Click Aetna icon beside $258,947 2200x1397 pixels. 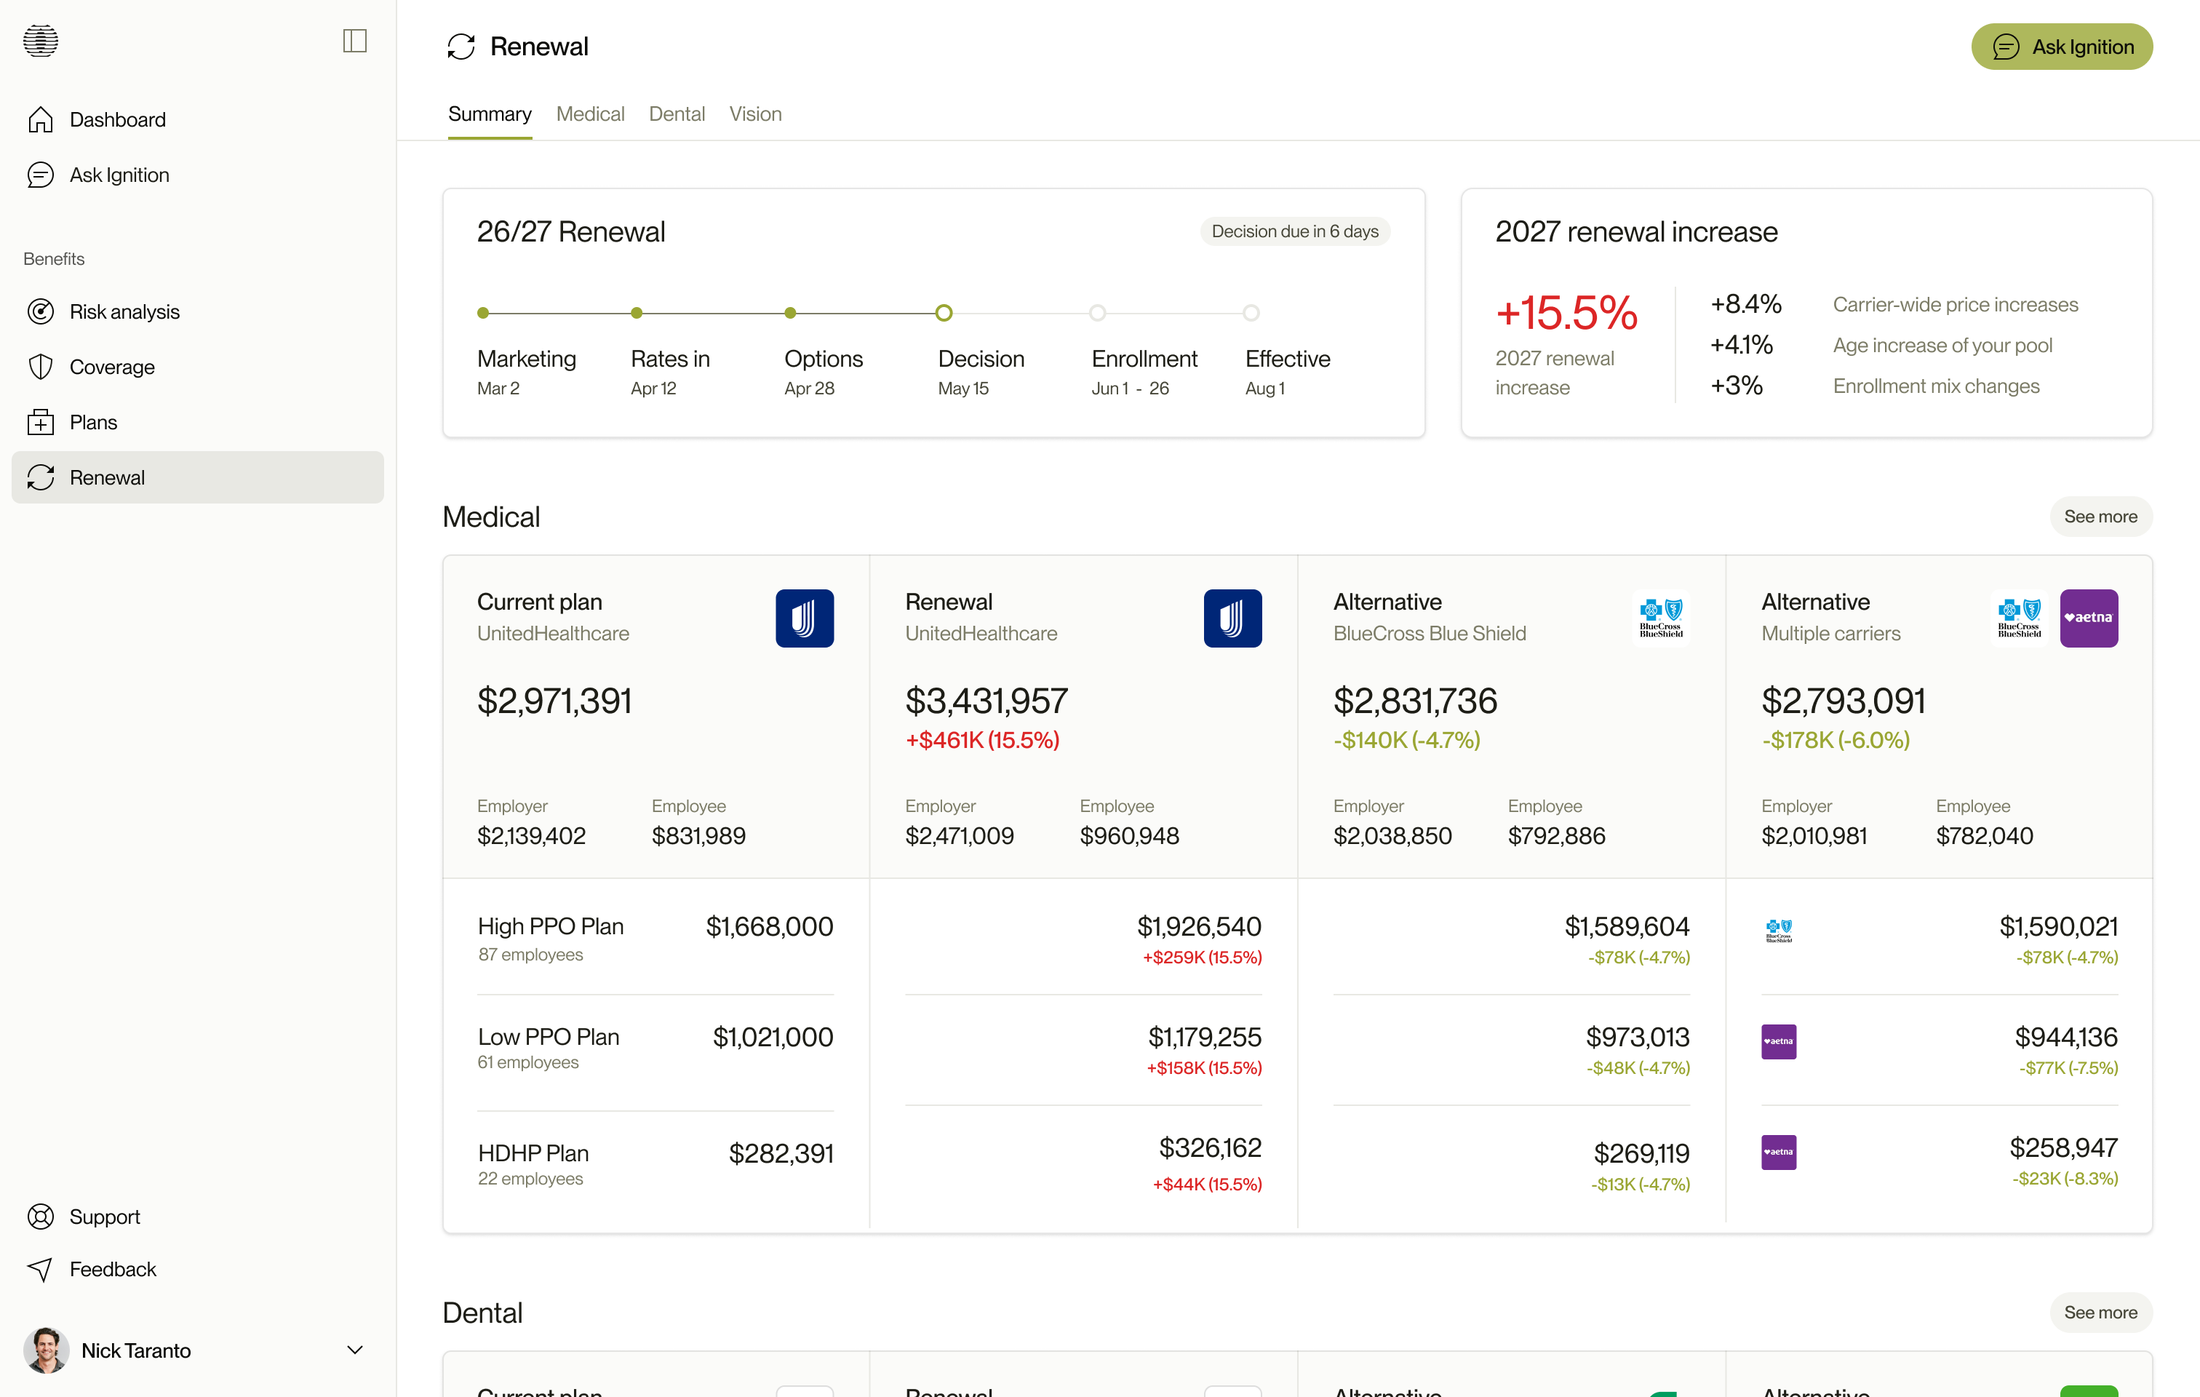pyautogui.click(x=1779, y=1152)
